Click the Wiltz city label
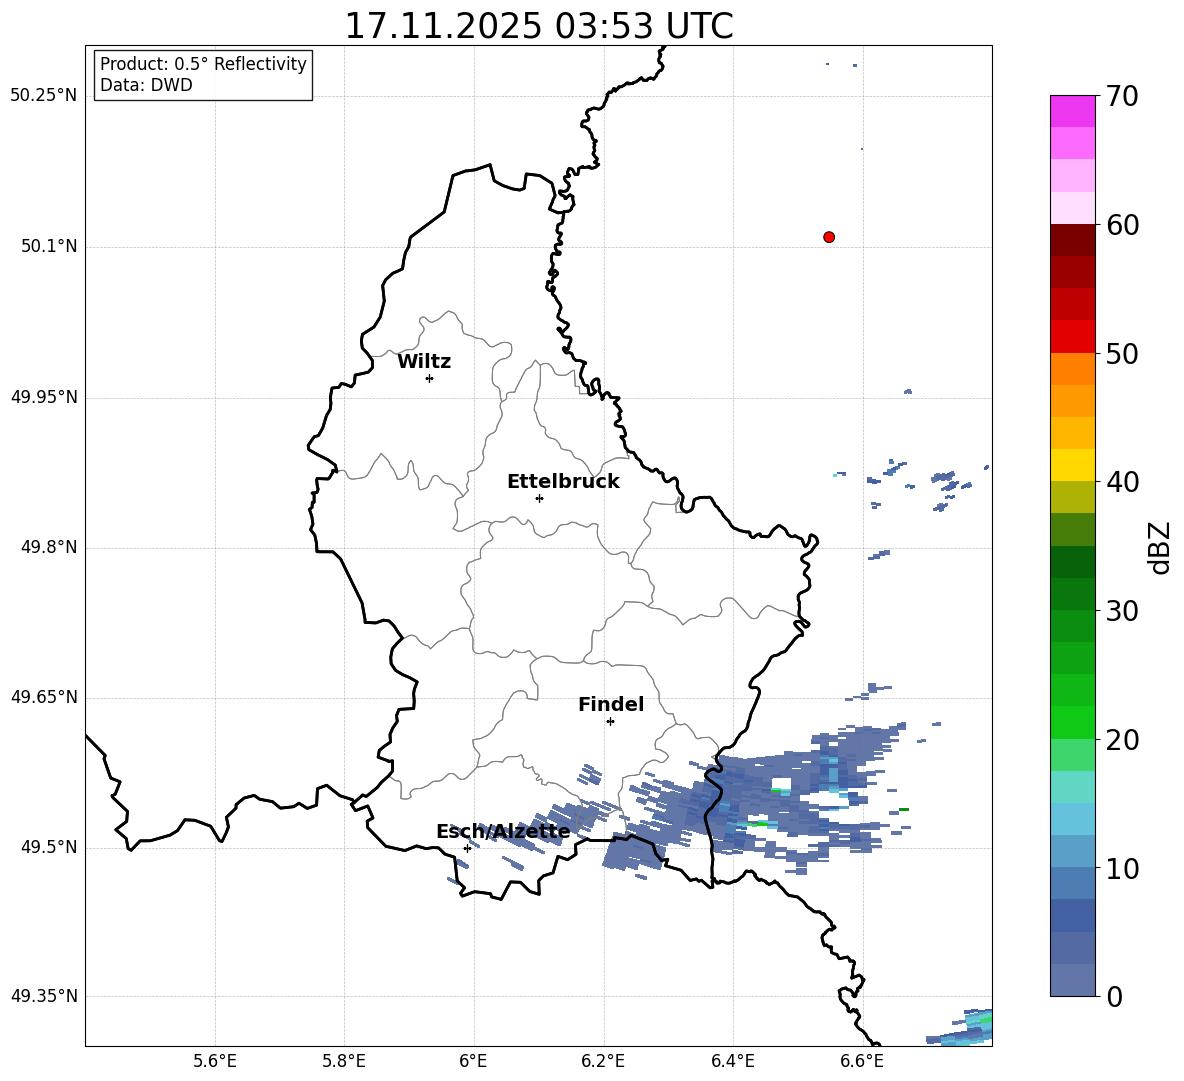Image resolution: width=1184 pixels, height=1081 pixels. click(424, 362)
